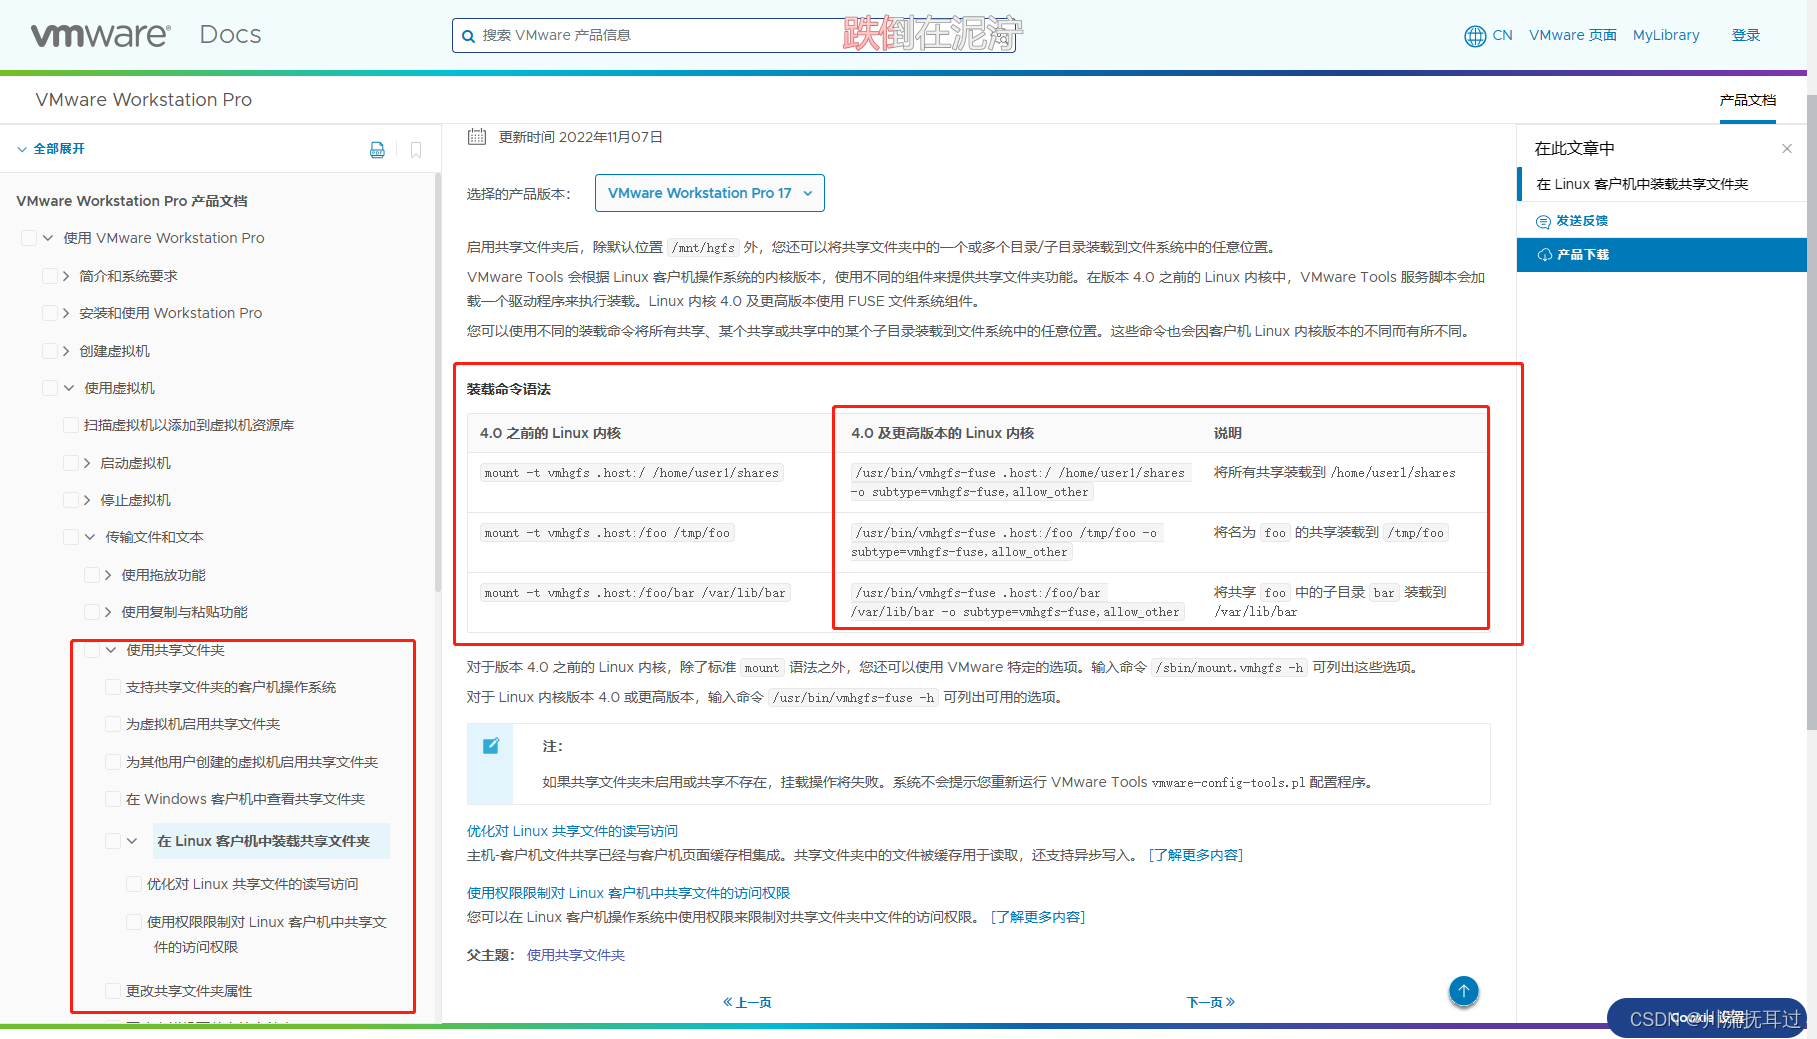Tick checkbox for 启动虚拟机

pyautogui.click(x=71, y=463)
